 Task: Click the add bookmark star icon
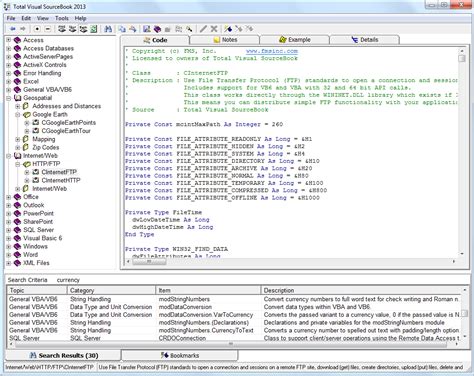tap(228, 29)
